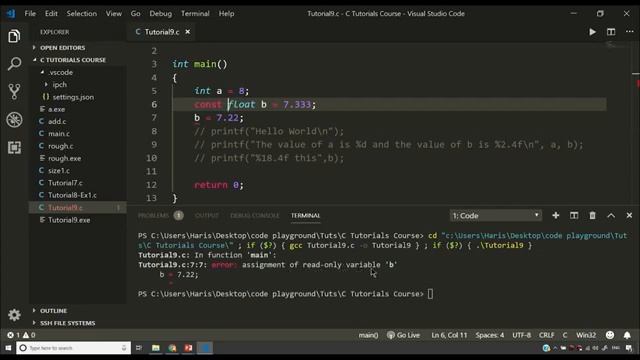Open the Debug view in activity bar
This screenshot has width=640, height=360.
coord(14,120)
